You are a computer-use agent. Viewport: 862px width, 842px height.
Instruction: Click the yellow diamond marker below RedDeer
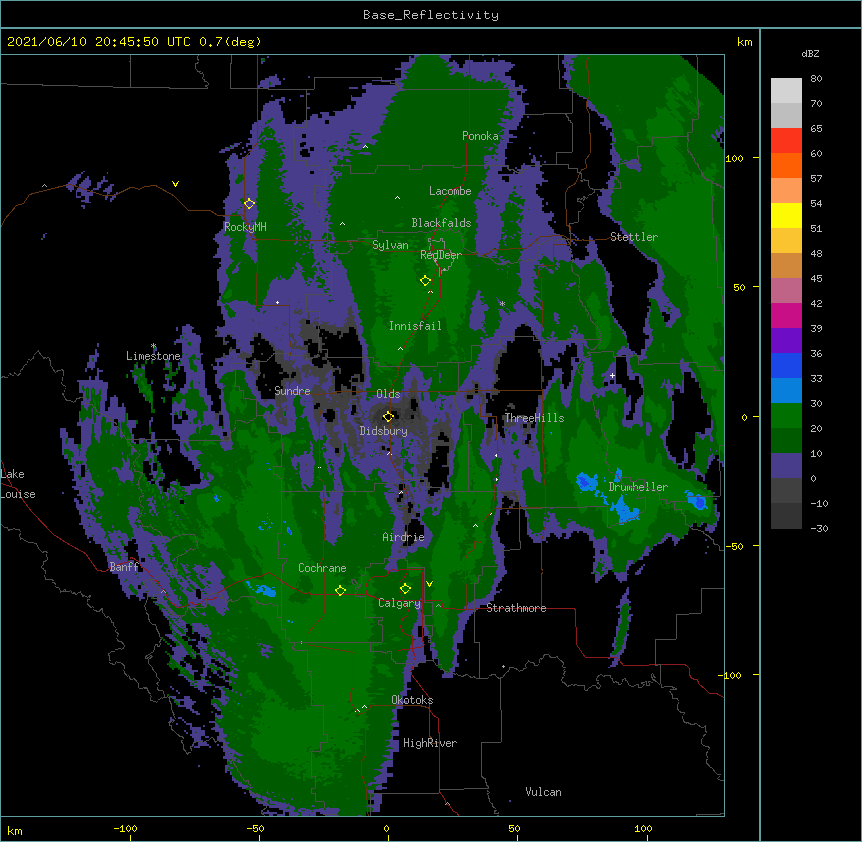pos(425,281)
